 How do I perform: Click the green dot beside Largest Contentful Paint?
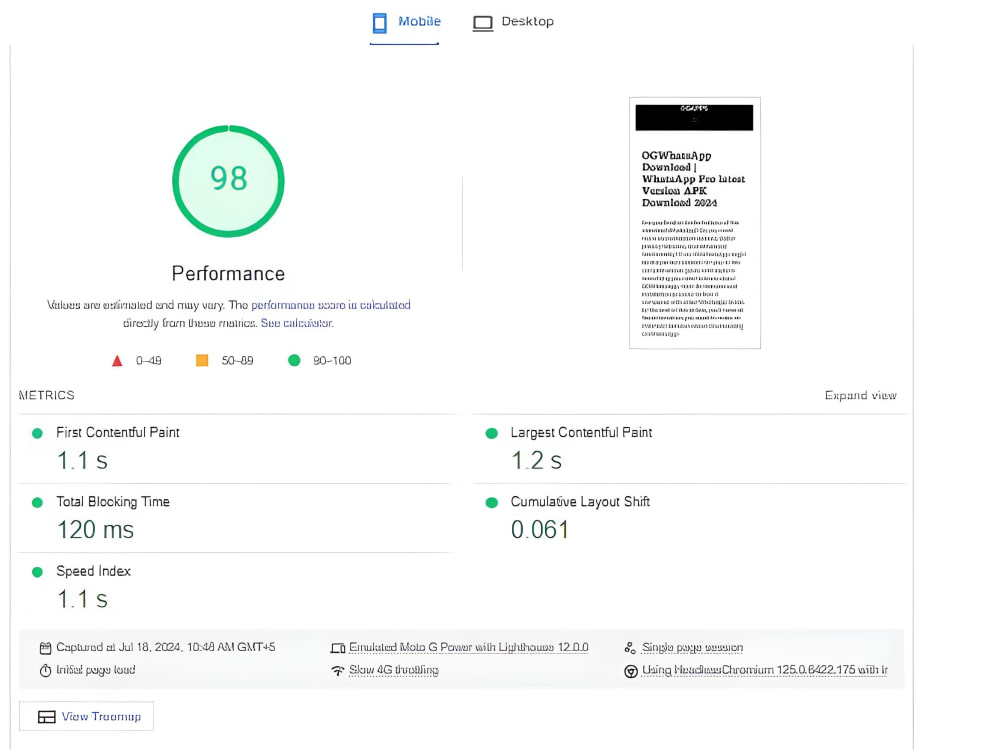click(492, 434)
